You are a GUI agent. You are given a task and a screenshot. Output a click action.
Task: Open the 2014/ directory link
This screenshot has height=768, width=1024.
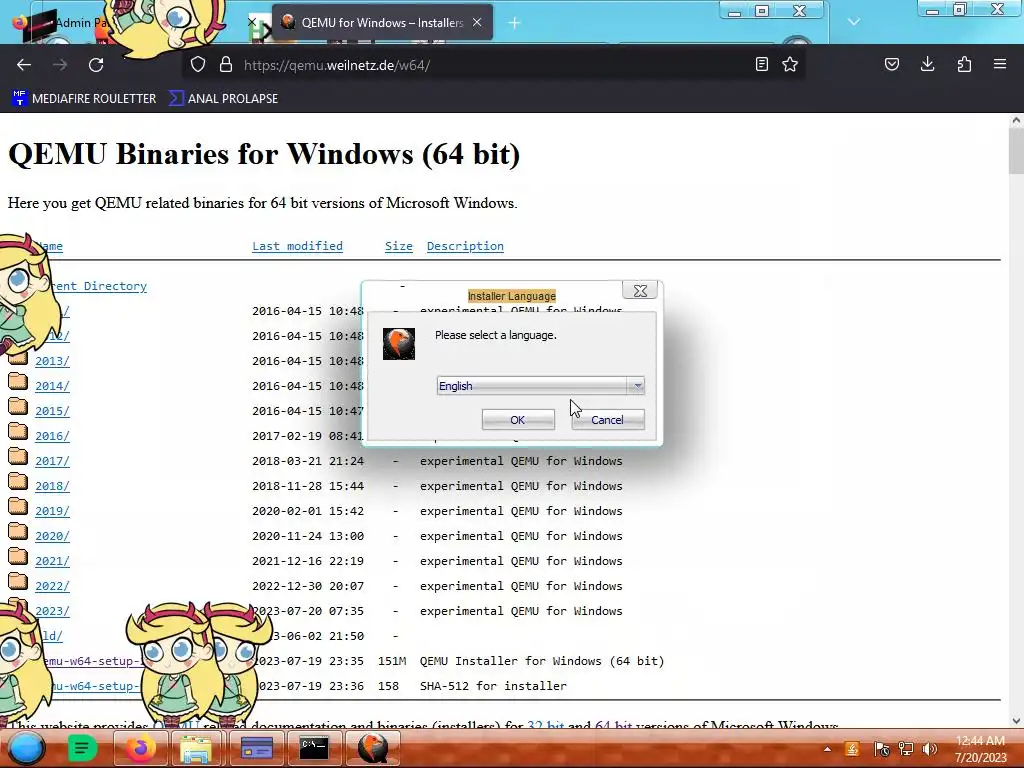pyautogui.click(x=52, y=386)
